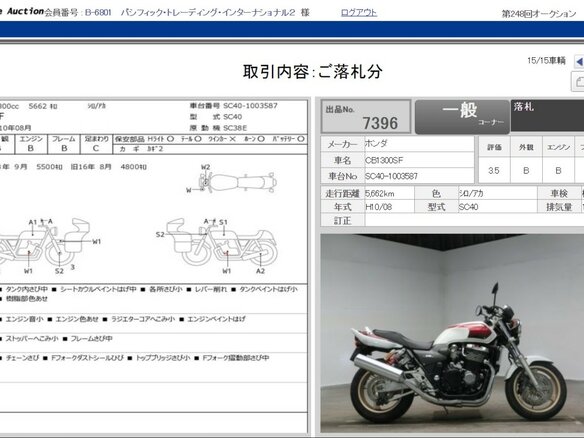The height and width of the screenshot is (438, 584).
Task: Click the ログアウト logout link
Action: tap(359, 13)
